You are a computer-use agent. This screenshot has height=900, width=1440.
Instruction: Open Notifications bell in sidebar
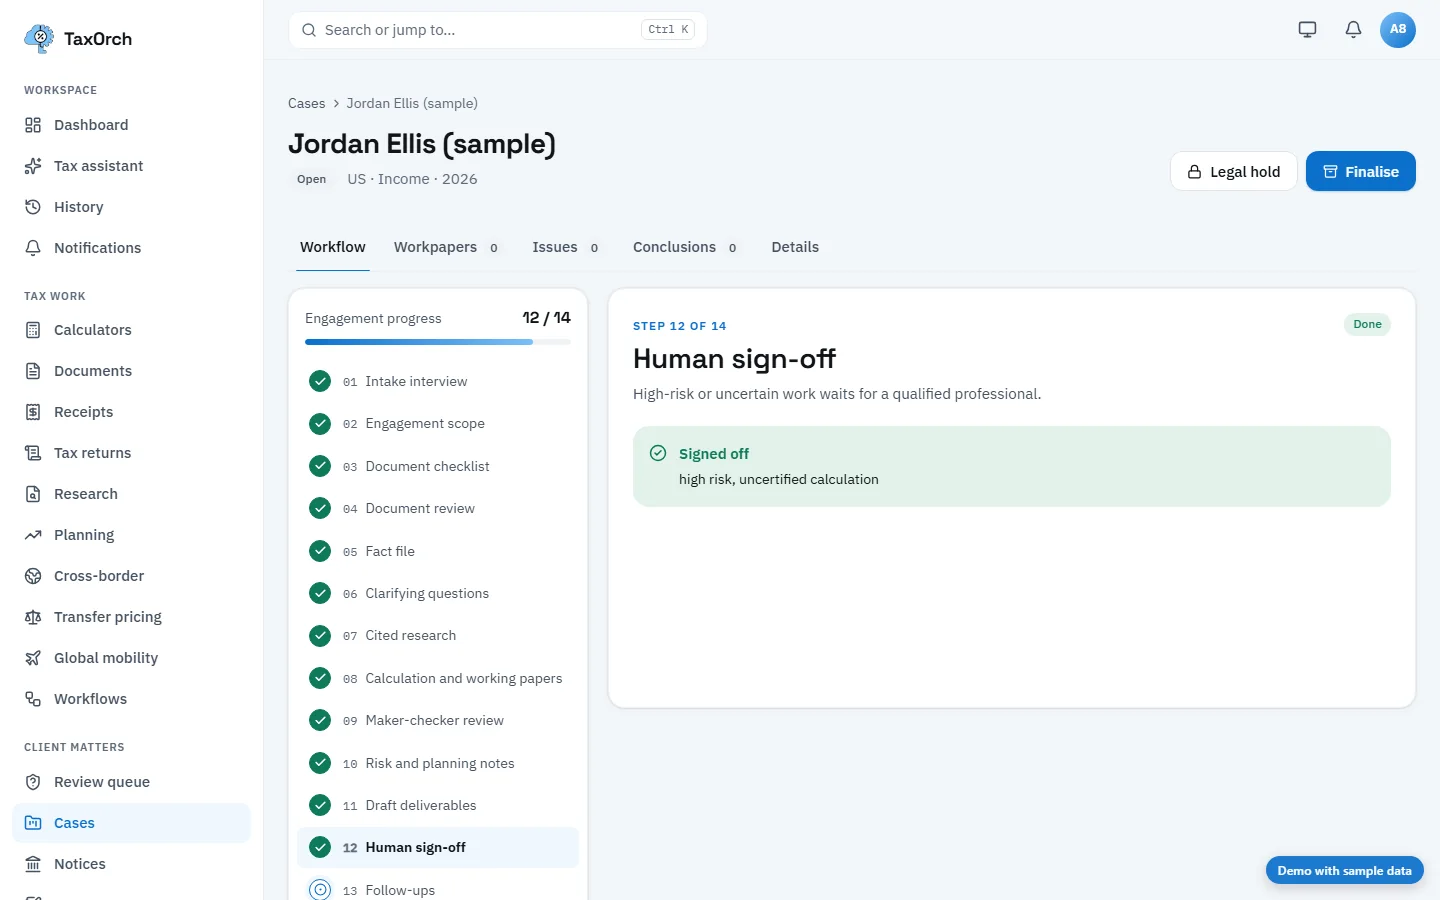[33, 248]
